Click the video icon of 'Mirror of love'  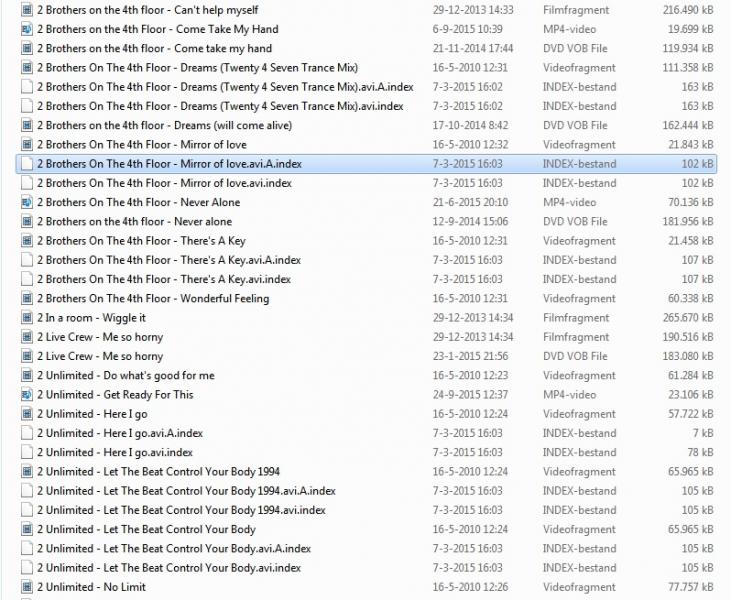(27, 145)
